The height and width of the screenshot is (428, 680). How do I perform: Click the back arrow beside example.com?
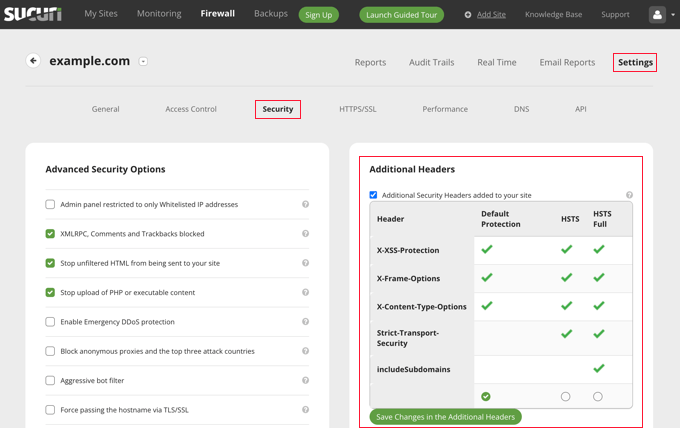33,61
